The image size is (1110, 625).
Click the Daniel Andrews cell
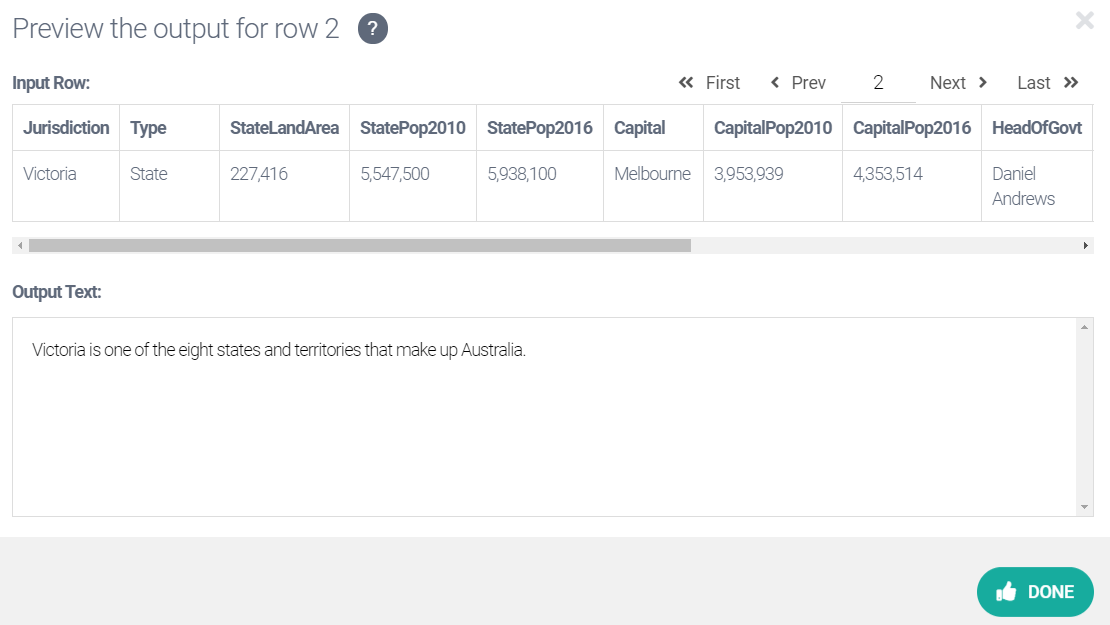1023,186
